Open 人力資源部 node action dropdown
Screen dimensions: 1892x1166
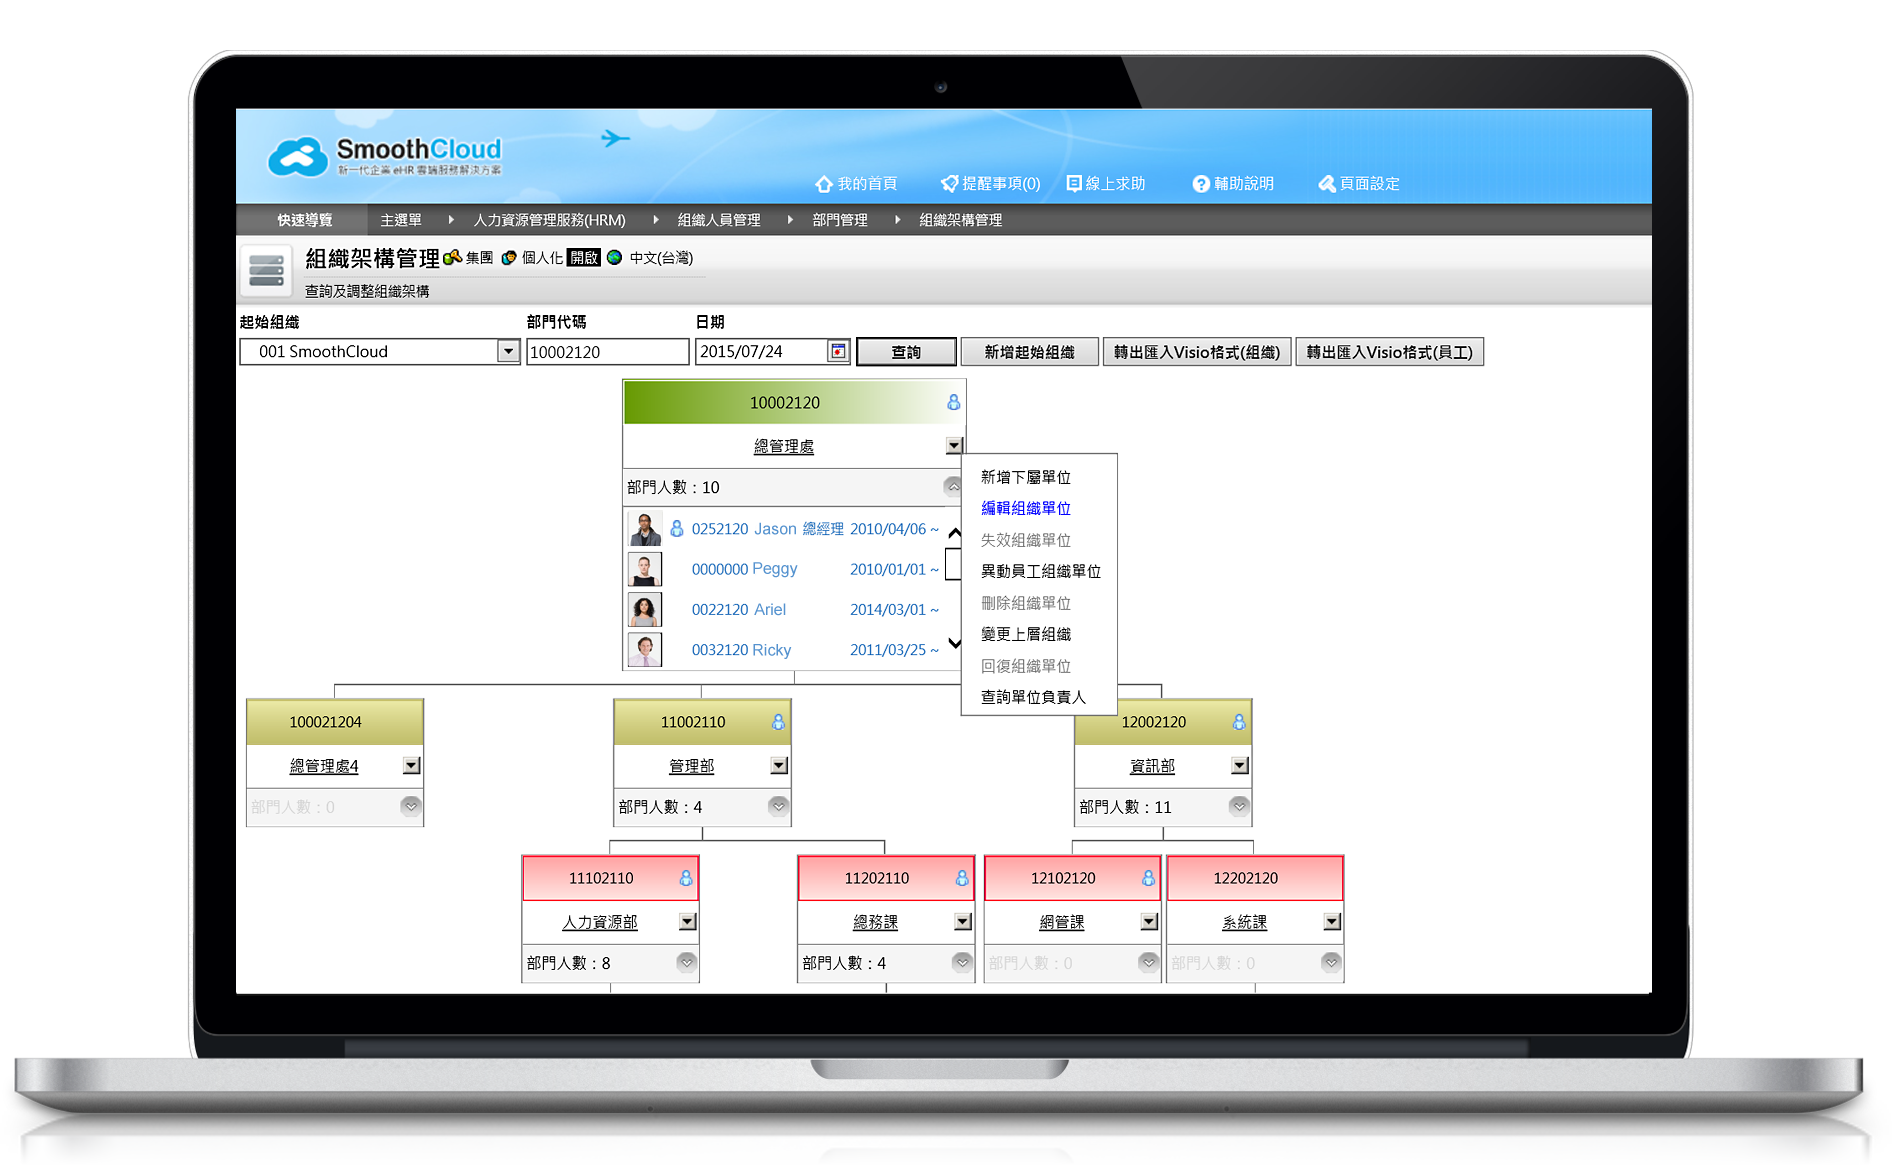coord(687,922)
